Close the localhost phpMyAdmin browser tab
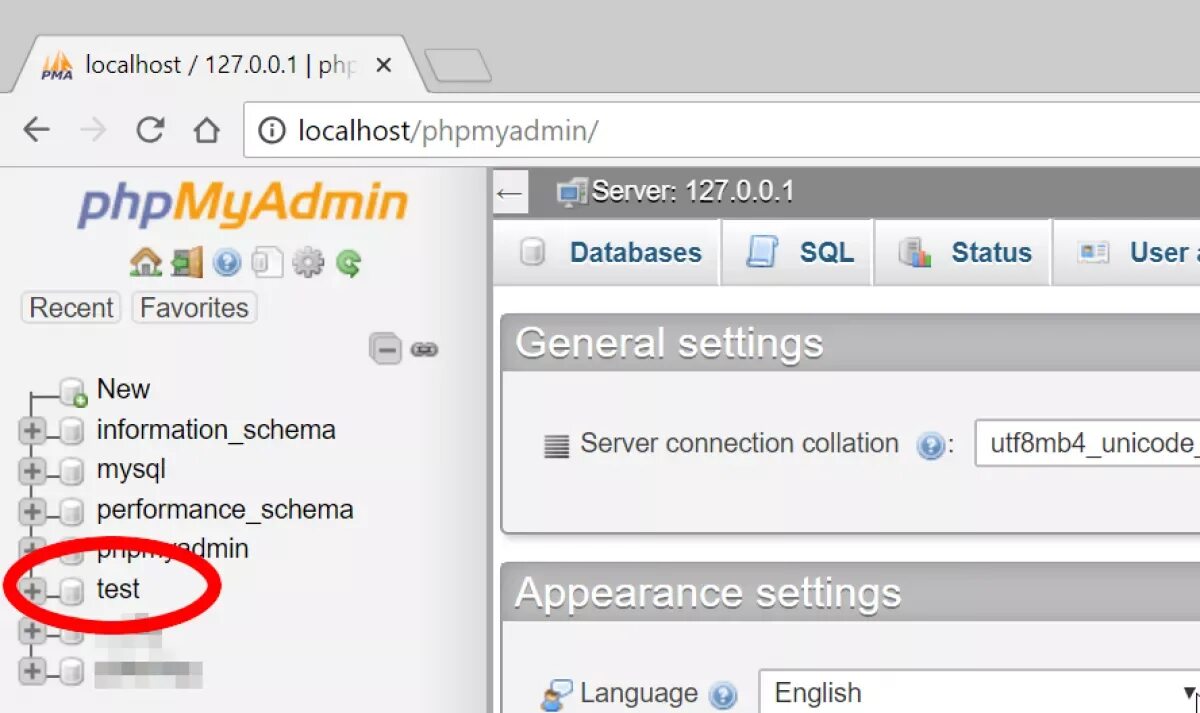 [x=384, y=66]
